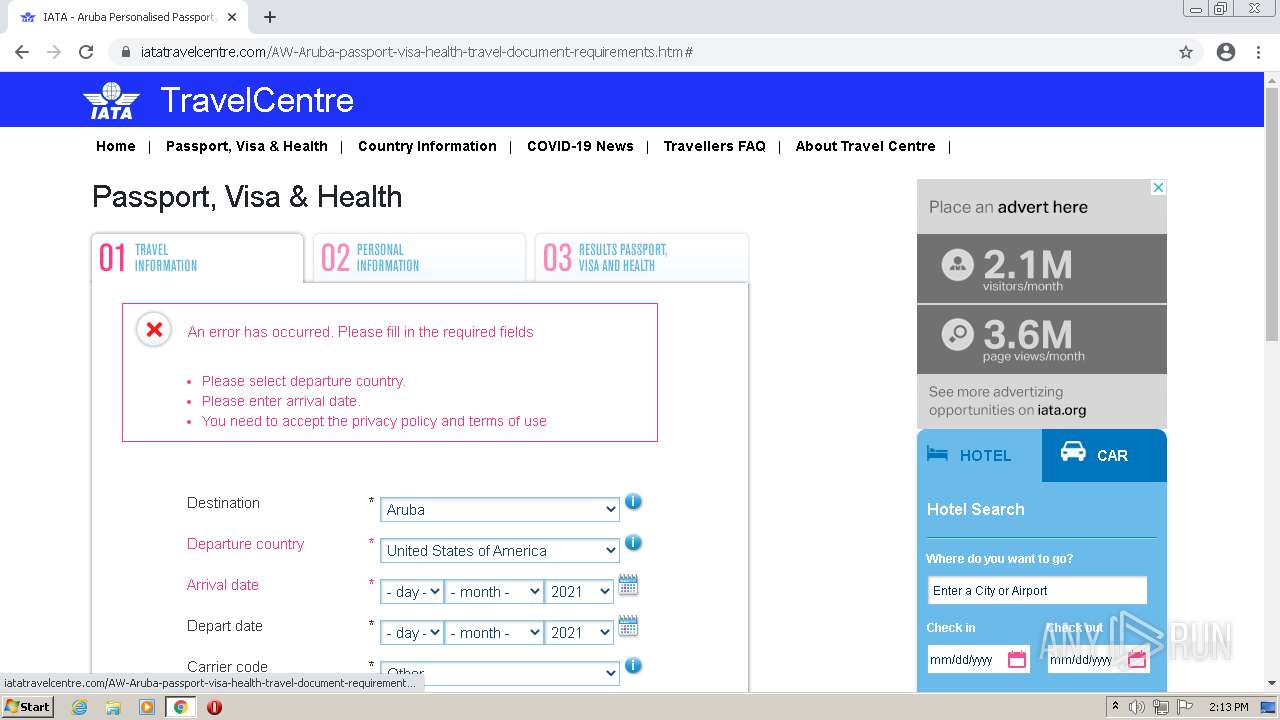Click the Enter a City or Airport field
The image size is (1280, 720).
click(1037, 590)
